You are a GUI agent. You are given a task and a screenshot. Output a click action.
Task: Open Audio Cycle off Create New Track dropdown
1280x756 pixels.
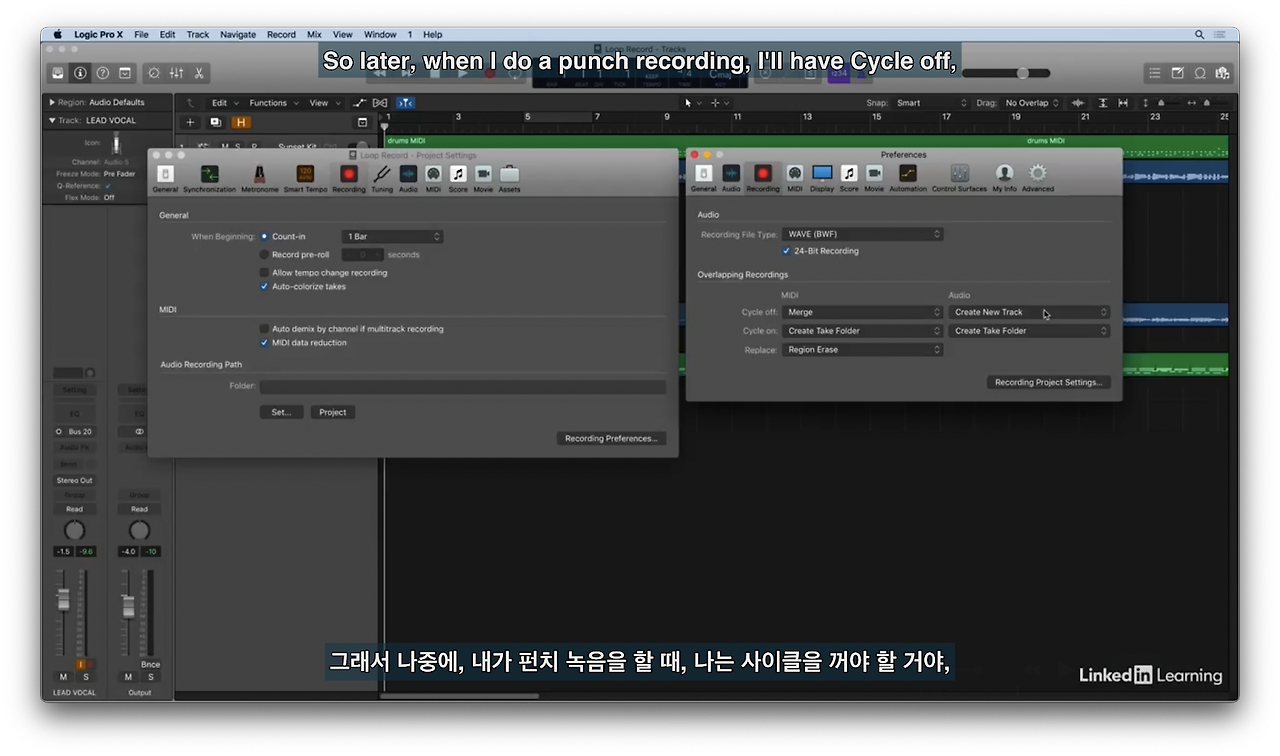point(1029,312)
